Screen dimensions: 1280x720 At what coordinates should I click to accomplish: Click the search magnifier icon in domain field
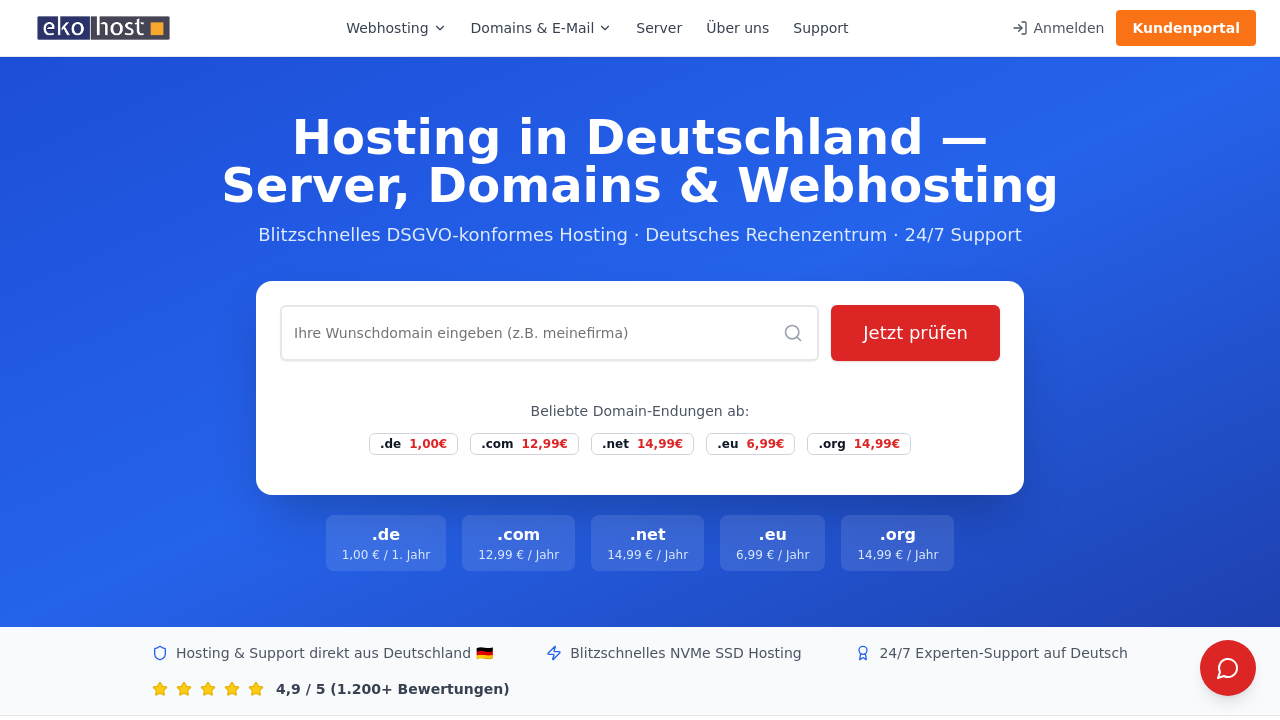point(793,333)
